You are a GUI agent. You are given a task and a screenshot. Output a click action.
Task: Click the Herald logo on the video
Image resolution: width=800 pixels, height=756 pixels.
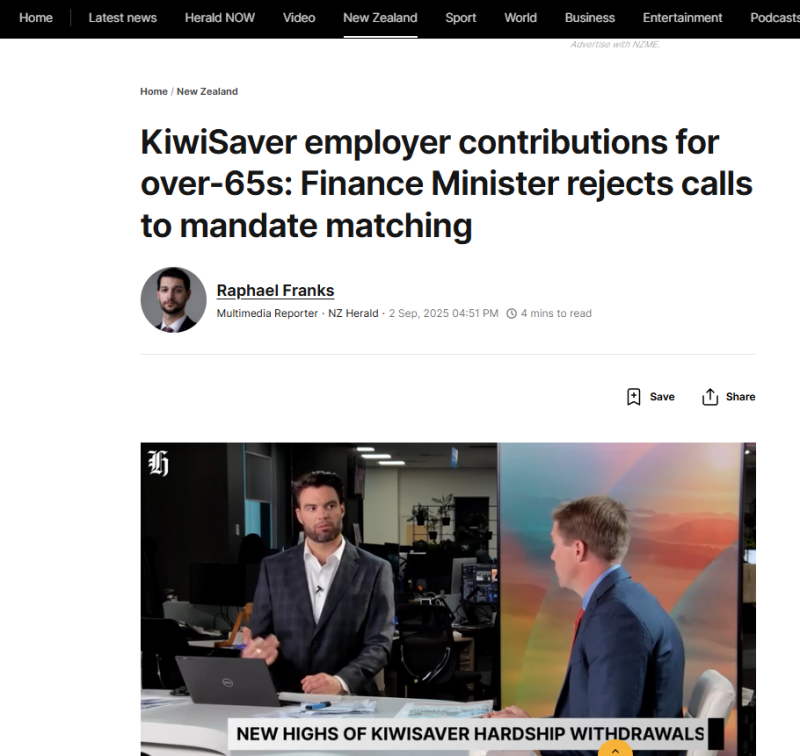click(158, 463)
